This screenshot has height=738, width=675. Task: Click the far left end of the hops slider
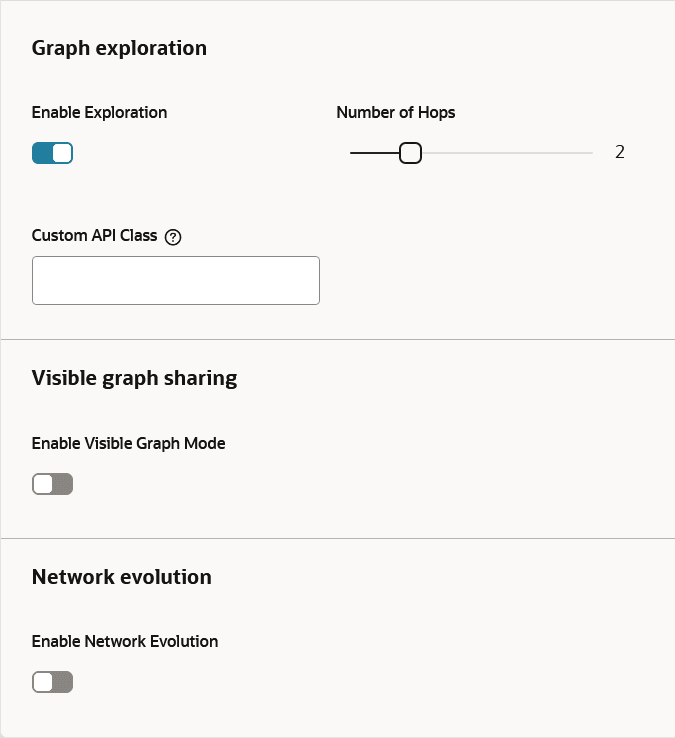(352, 153)
